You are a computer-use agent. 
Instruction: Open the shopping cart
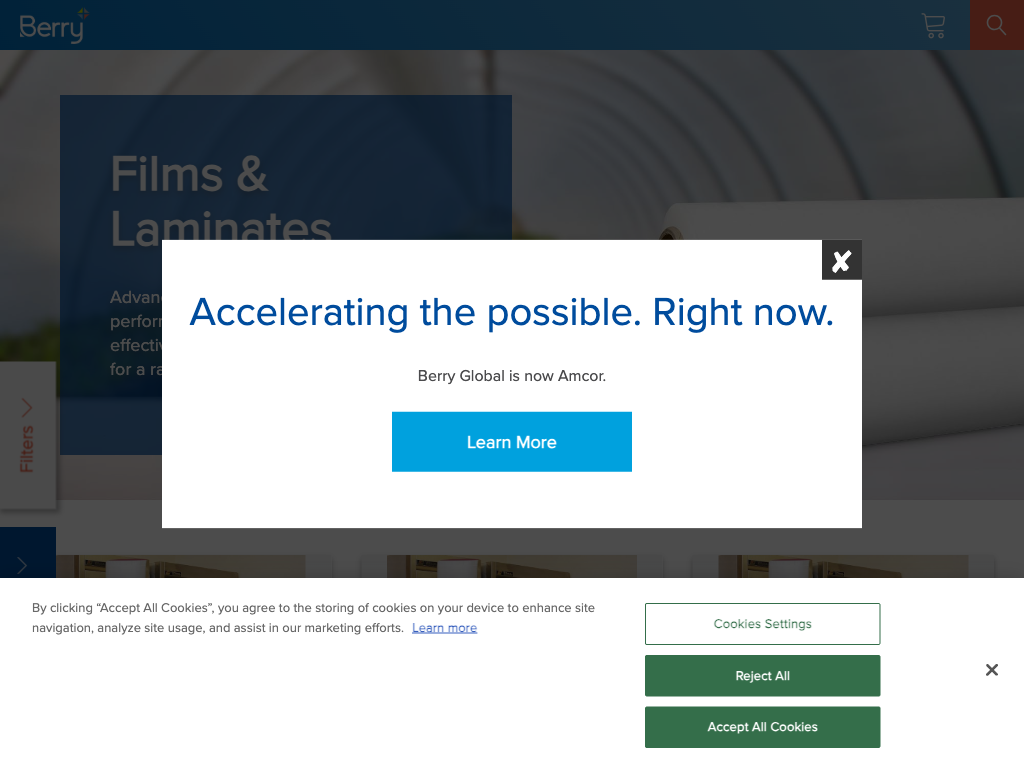click(933, 26)
